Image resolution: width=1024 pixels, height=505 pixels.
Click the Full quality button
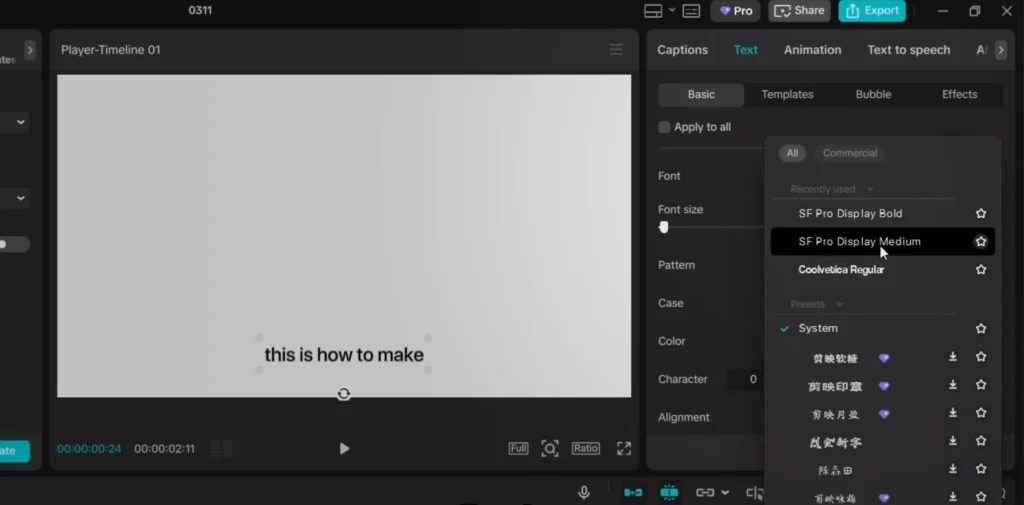[519, 448]
